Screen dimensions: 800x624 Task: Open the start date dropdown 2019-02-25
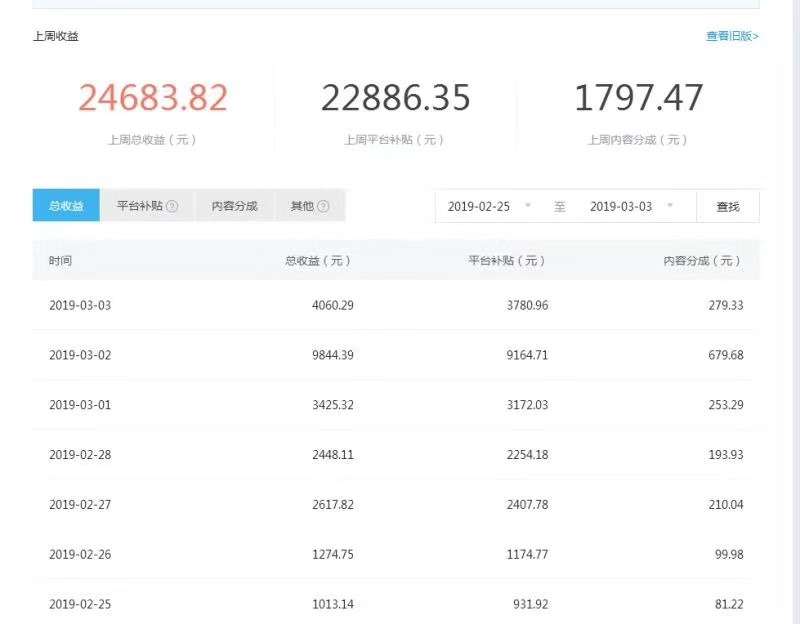point(489,207)
